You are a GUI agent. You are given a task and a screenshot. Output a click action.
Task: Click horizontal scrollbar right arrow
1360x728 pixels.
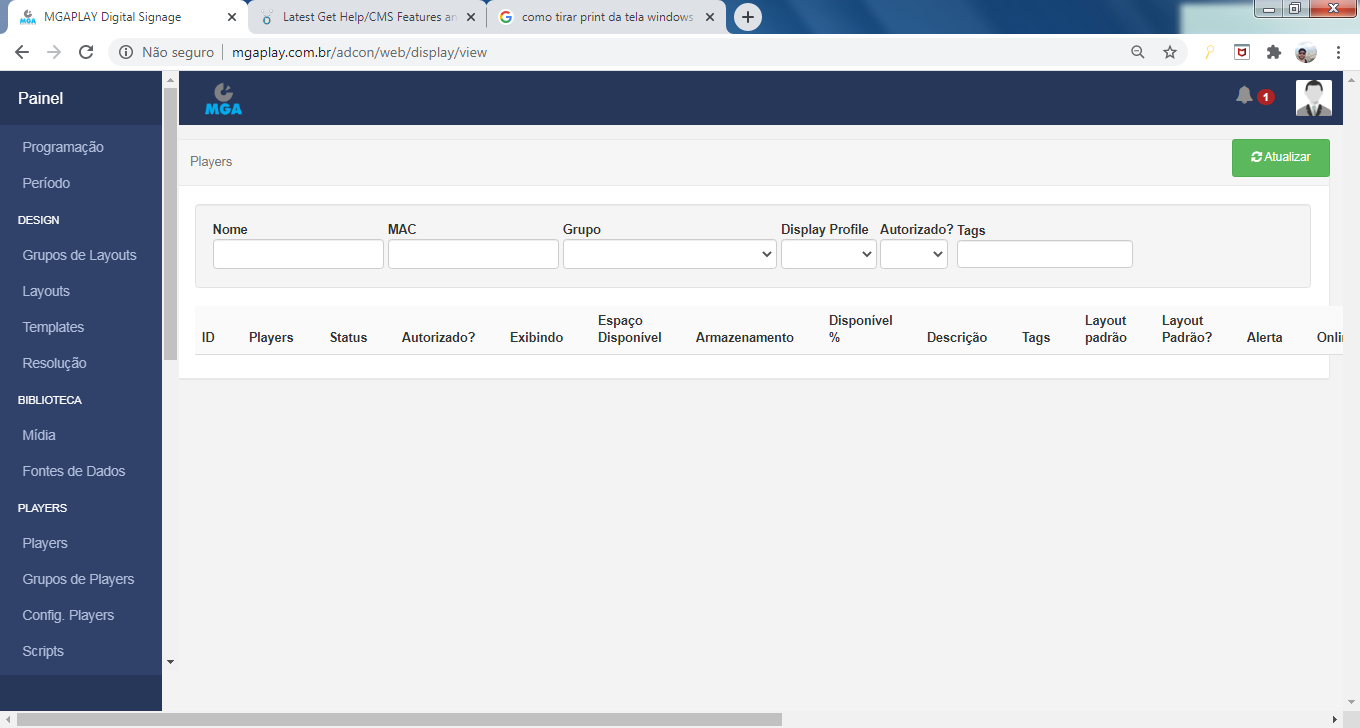tap(1335, 719)
